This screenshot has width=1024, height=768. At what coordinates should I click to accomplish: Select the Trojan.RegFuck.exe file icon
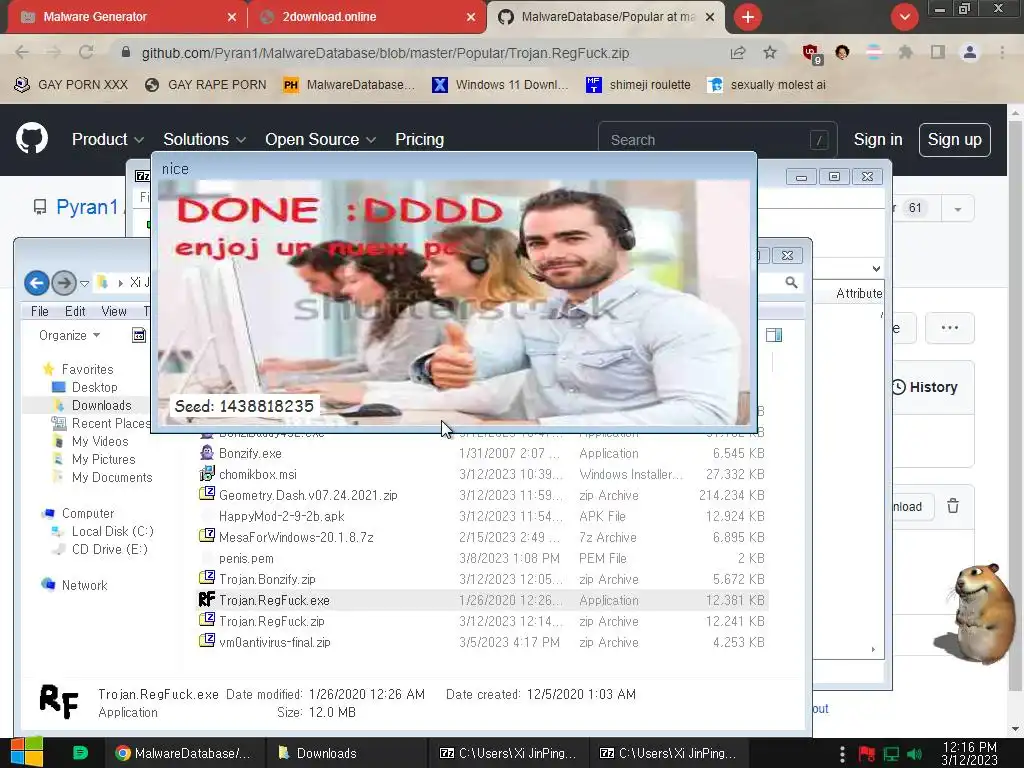(206, 600)
